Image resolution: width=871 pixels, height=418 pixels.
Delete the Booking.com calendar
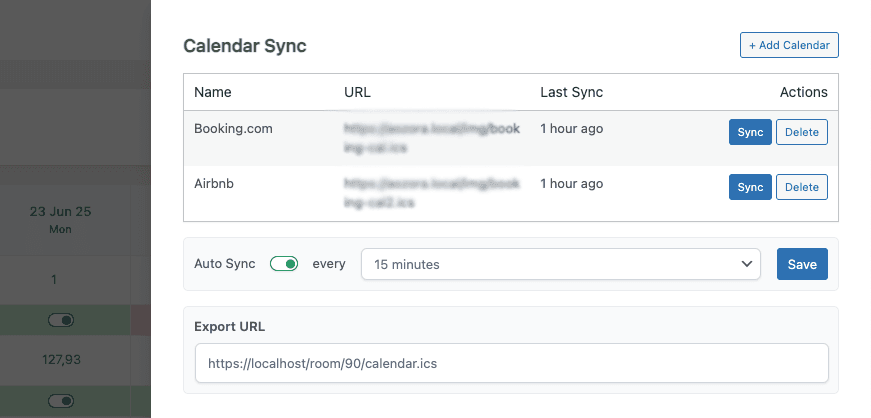coord(801,132)
